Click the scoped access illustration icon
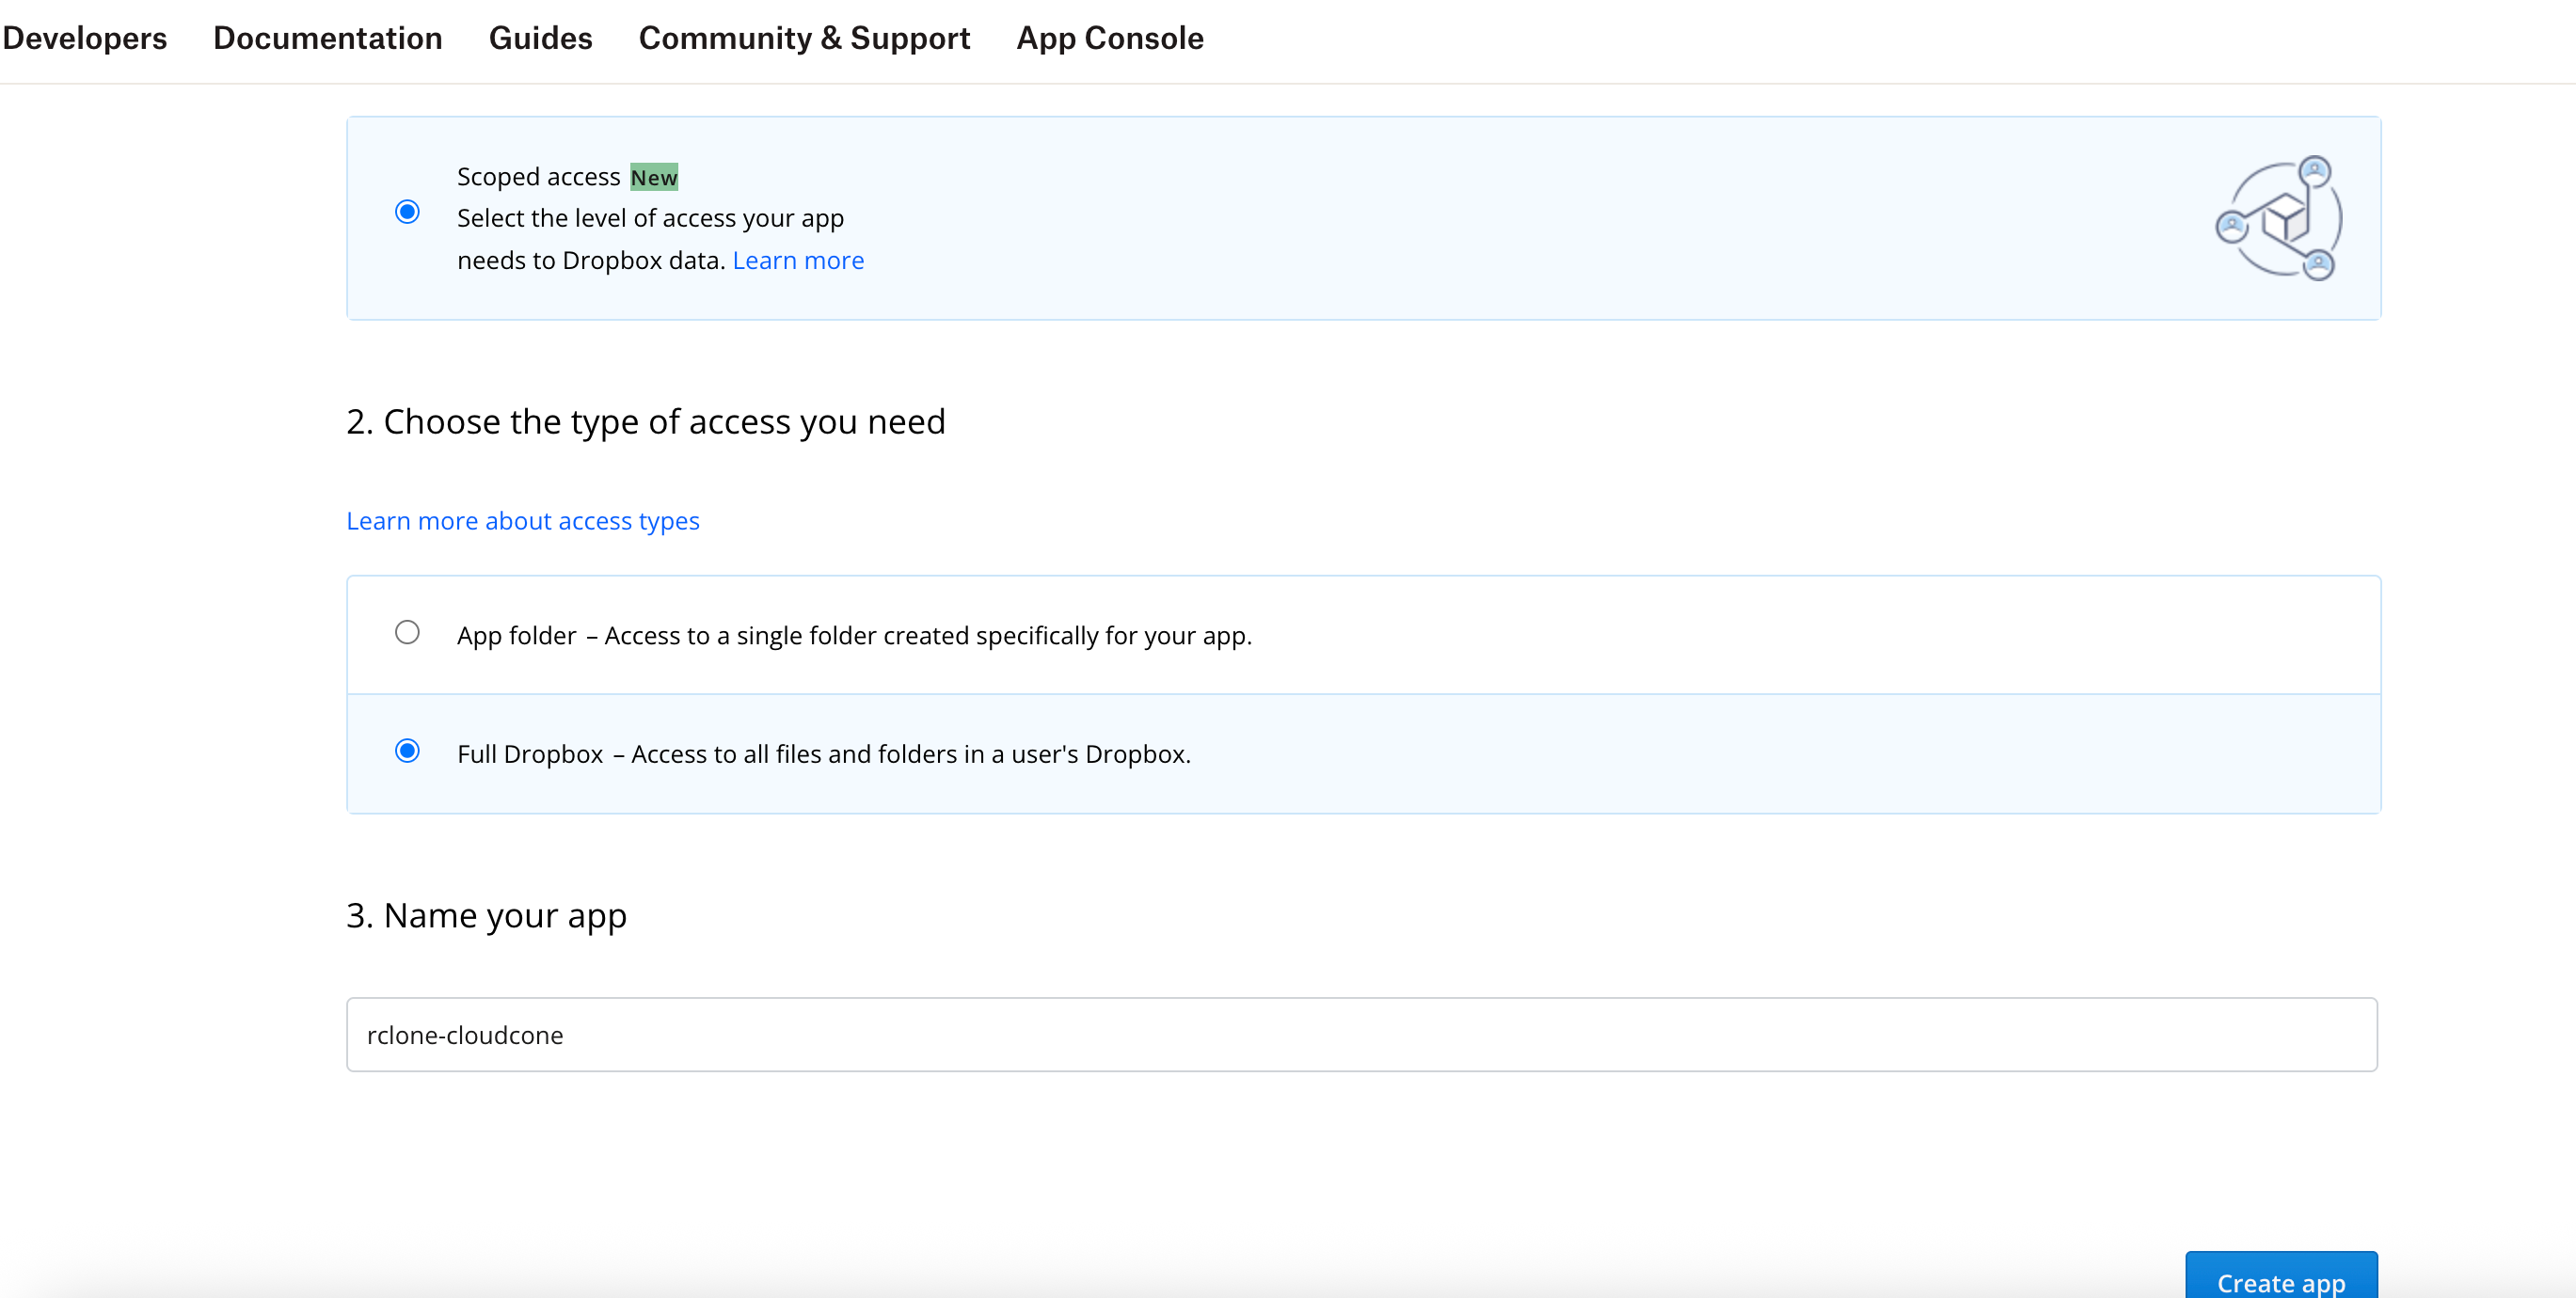Screen dimensions: 2576x1298 click(x=2278, y=218)
